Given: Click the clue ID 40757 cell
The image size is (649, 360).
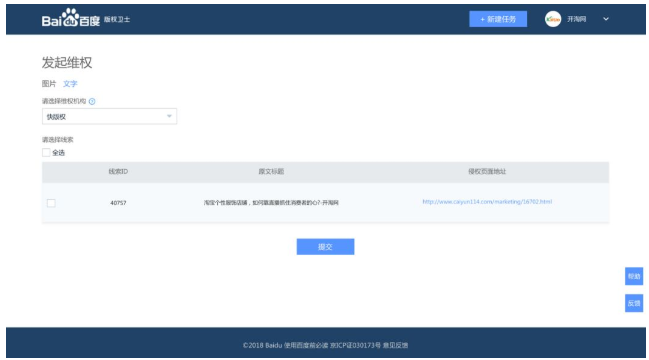Looking at the screenshot, I should (118, 203).
